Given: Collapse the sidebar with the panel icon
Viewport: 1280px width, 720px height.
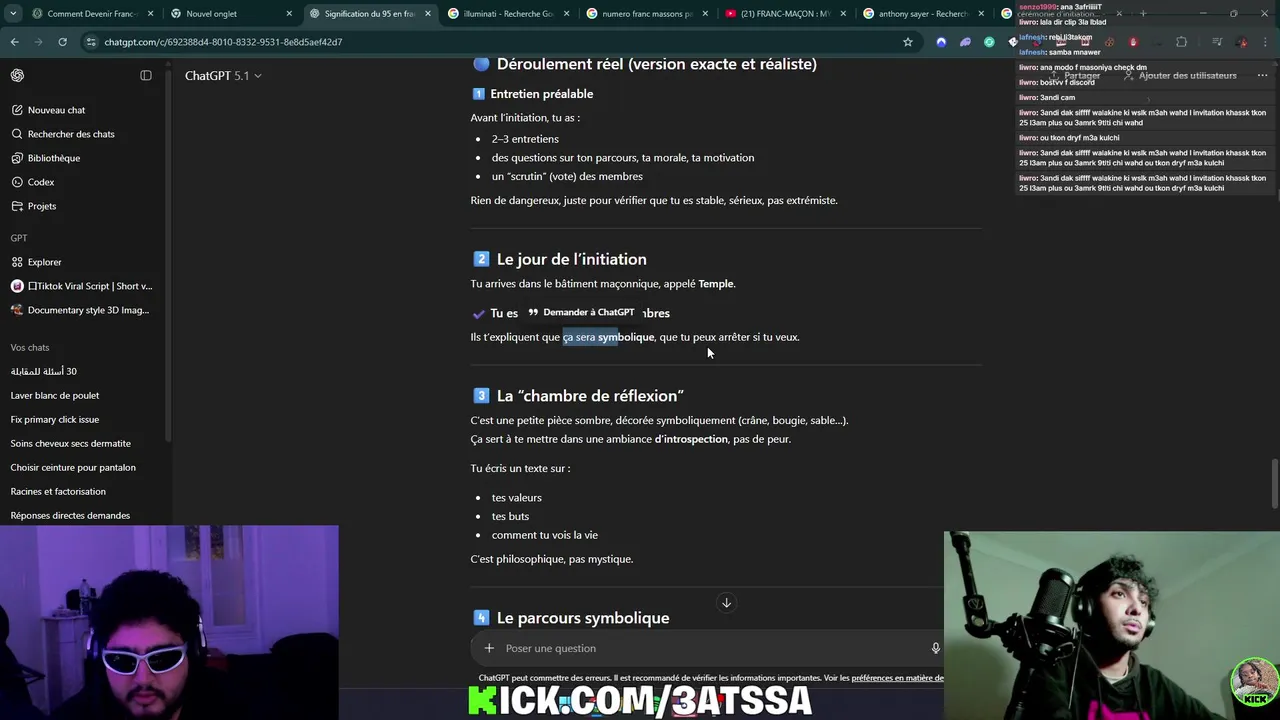Looking at the screenshot, I should click(146, 76).
